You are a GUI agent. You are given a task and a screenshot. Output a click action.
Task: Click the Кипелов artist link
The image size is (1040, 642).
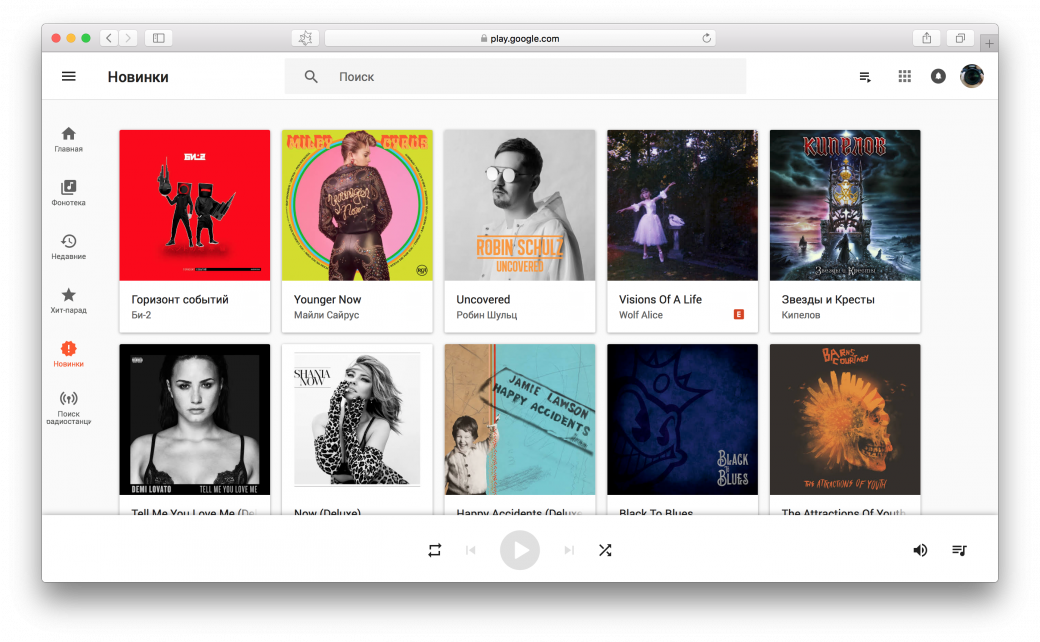point(801,315)
